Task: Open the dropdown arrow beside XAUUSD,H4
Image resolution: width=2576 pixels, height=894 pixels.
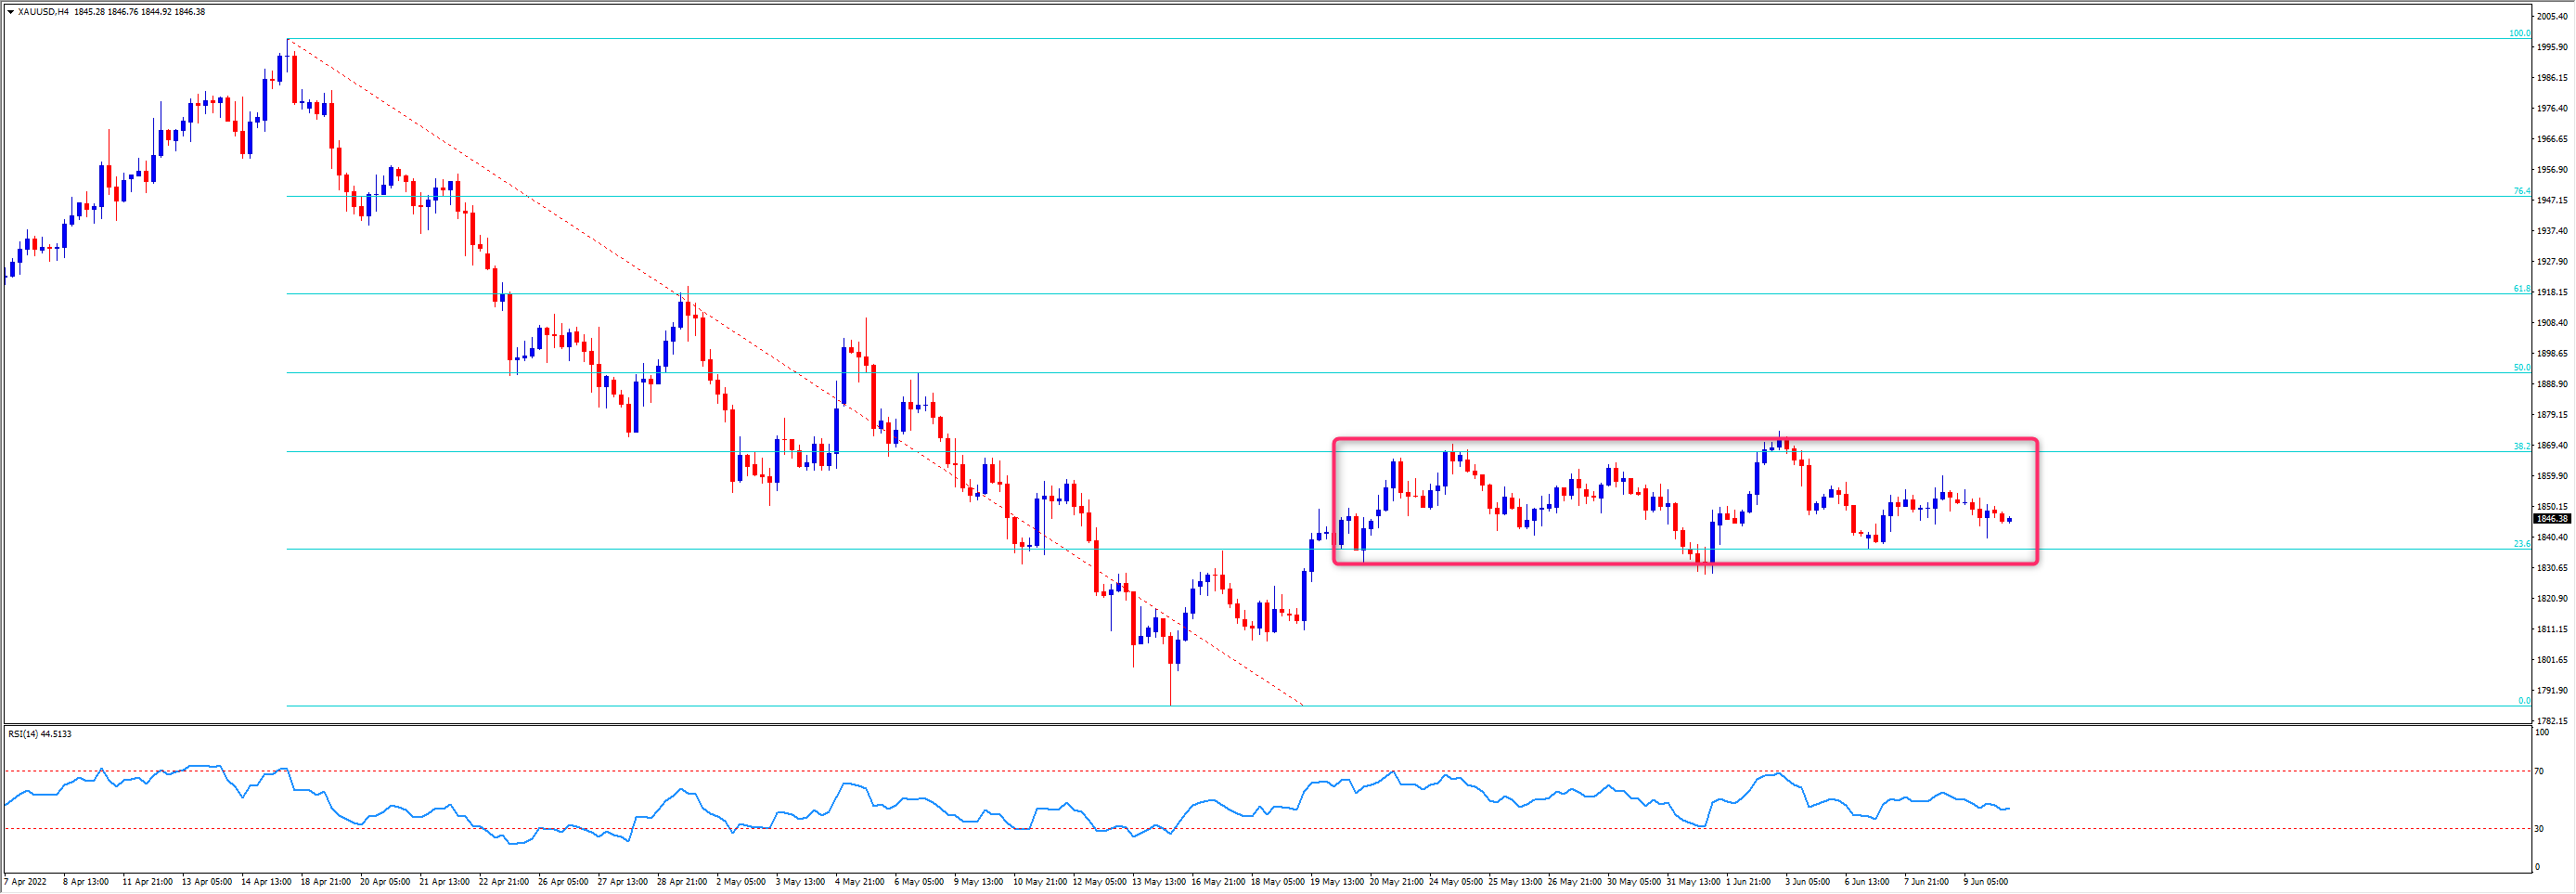Action: 10,12
